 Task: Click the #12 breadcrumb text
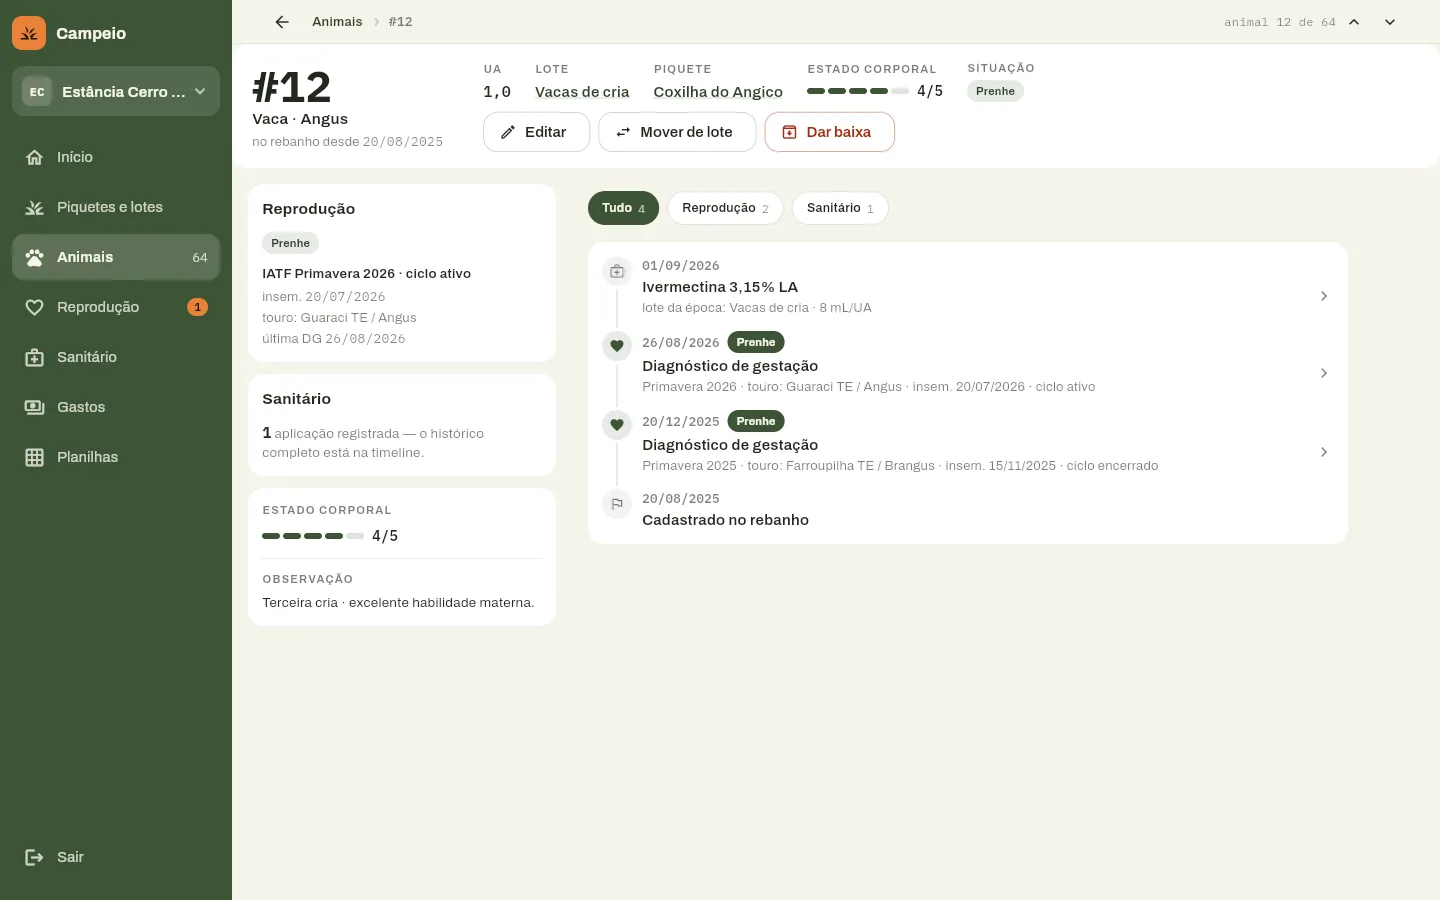click(x=400, y=22)
